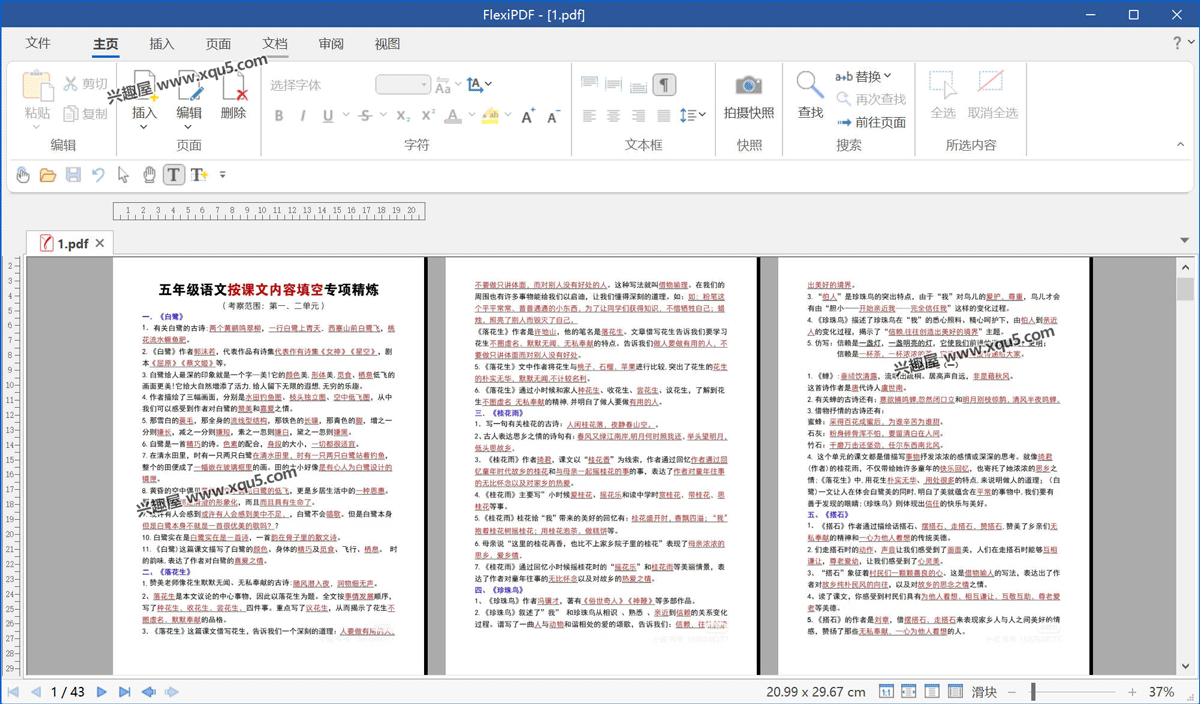Apply superscript formatting
This screenshot has height=704, width=1200.
[428, 115]
